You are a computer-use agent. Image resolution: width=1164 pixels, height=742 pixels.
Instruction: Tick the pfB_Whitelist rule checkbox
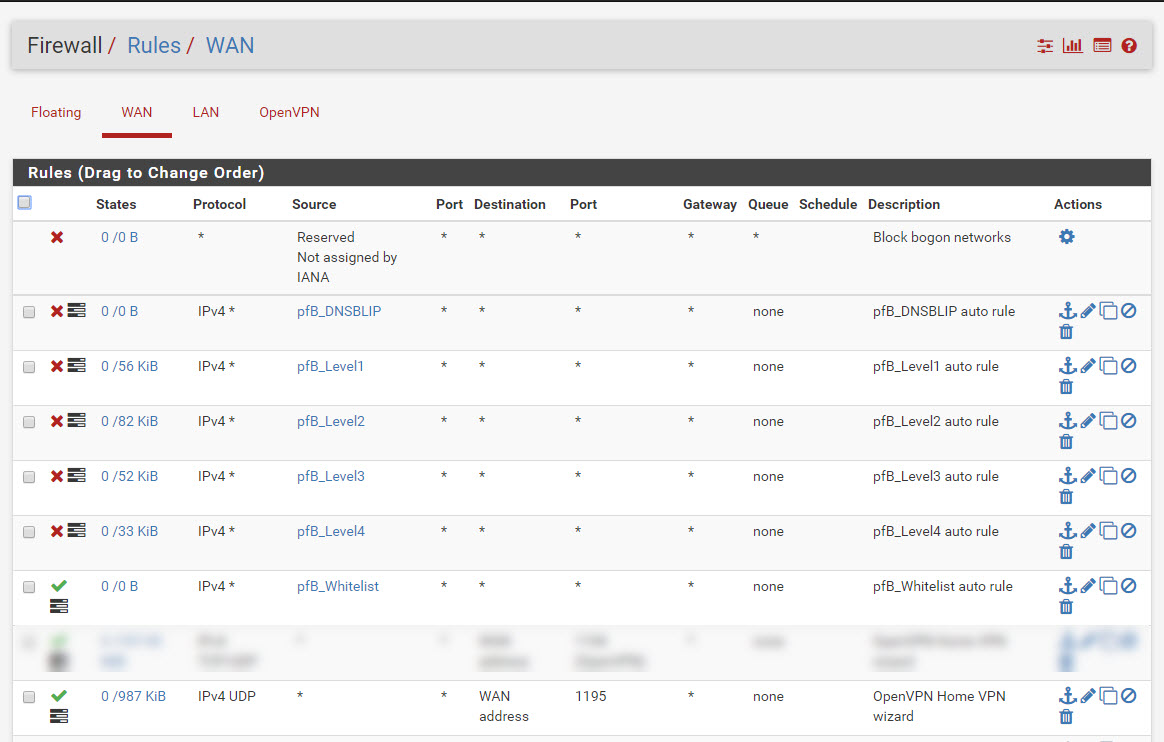coord(29,587)
